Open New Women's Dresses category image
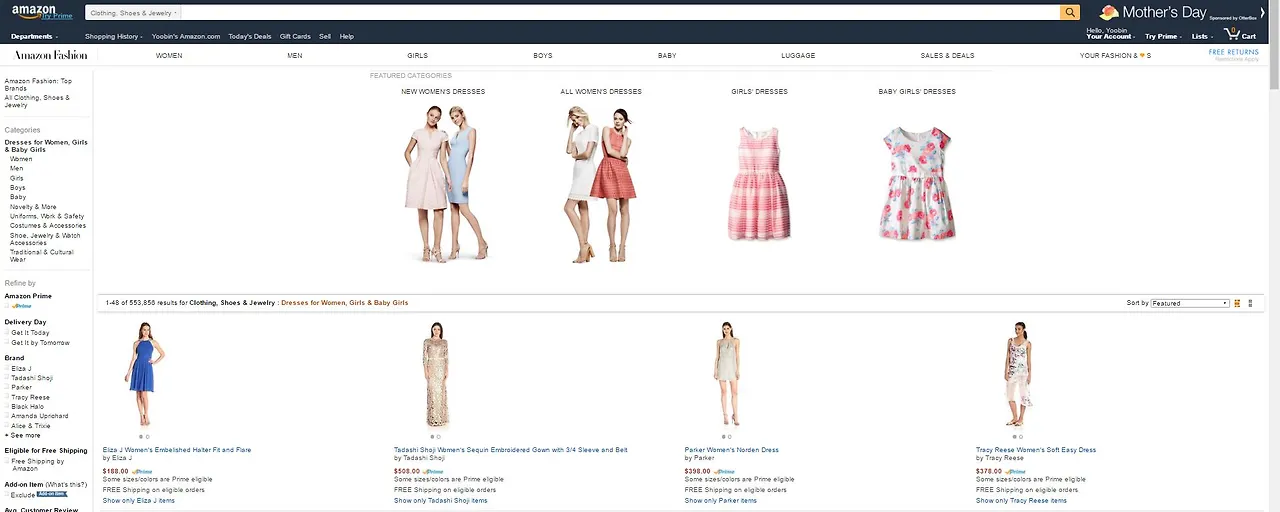 446,184
